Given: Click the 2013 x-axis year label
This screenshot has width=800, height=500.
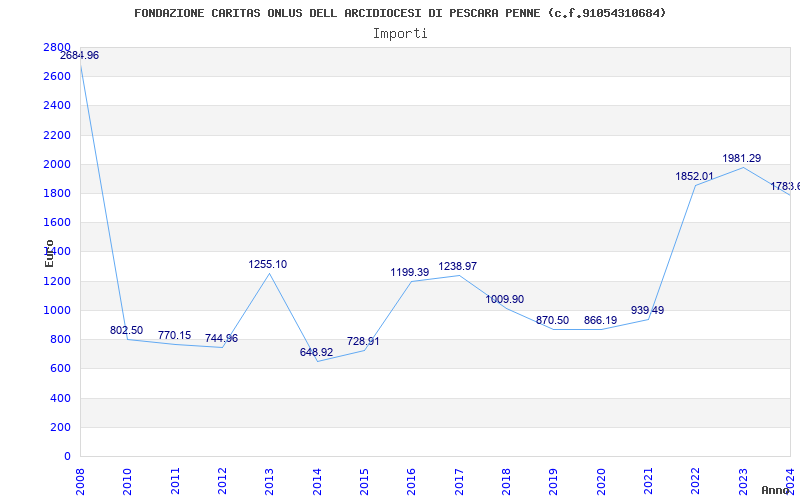Looking at the screenshot, I should point(269,482).
